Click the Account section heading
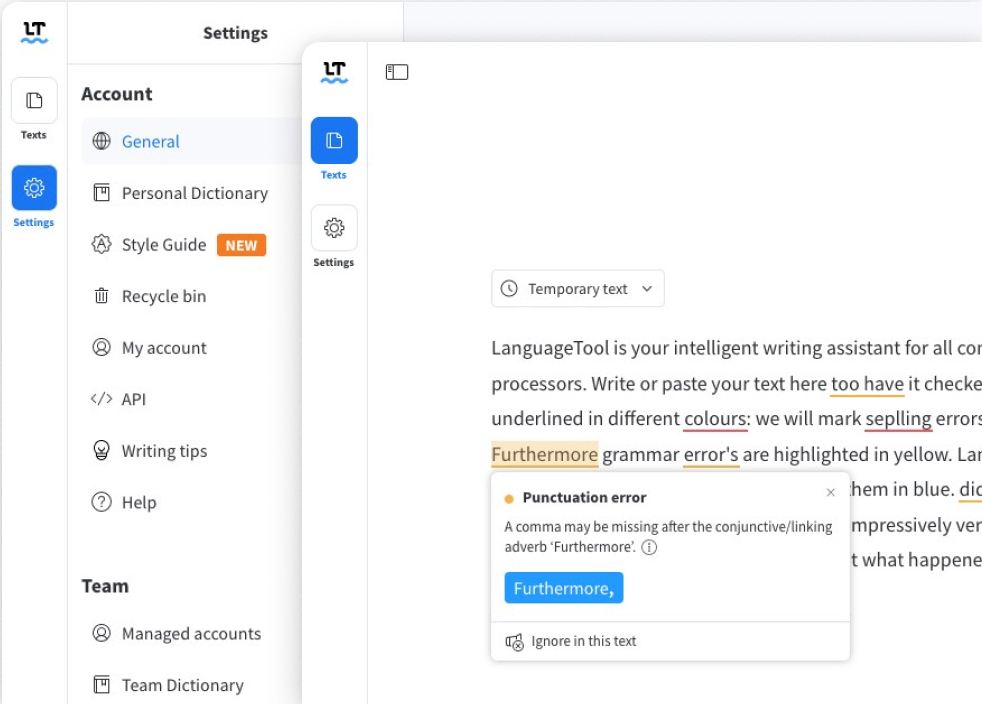The height and width of the screenshot is (704, 982). [x=117, y=93]
